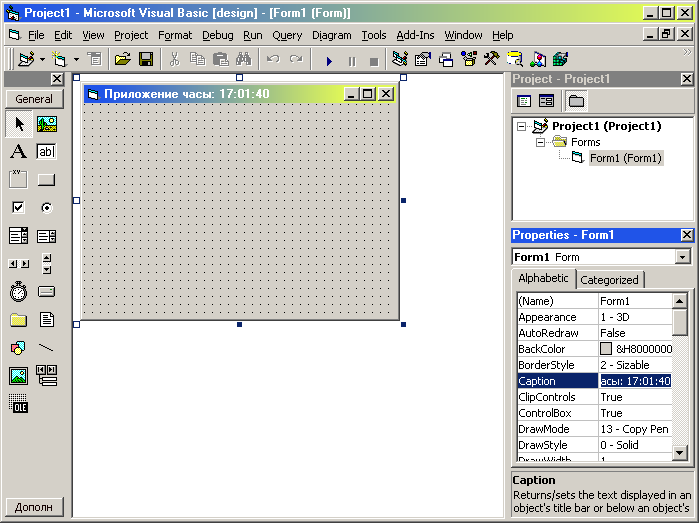Viewport: 699px width, 523px height.
Task: Select the FileListBox control tool
Action: 47,320
